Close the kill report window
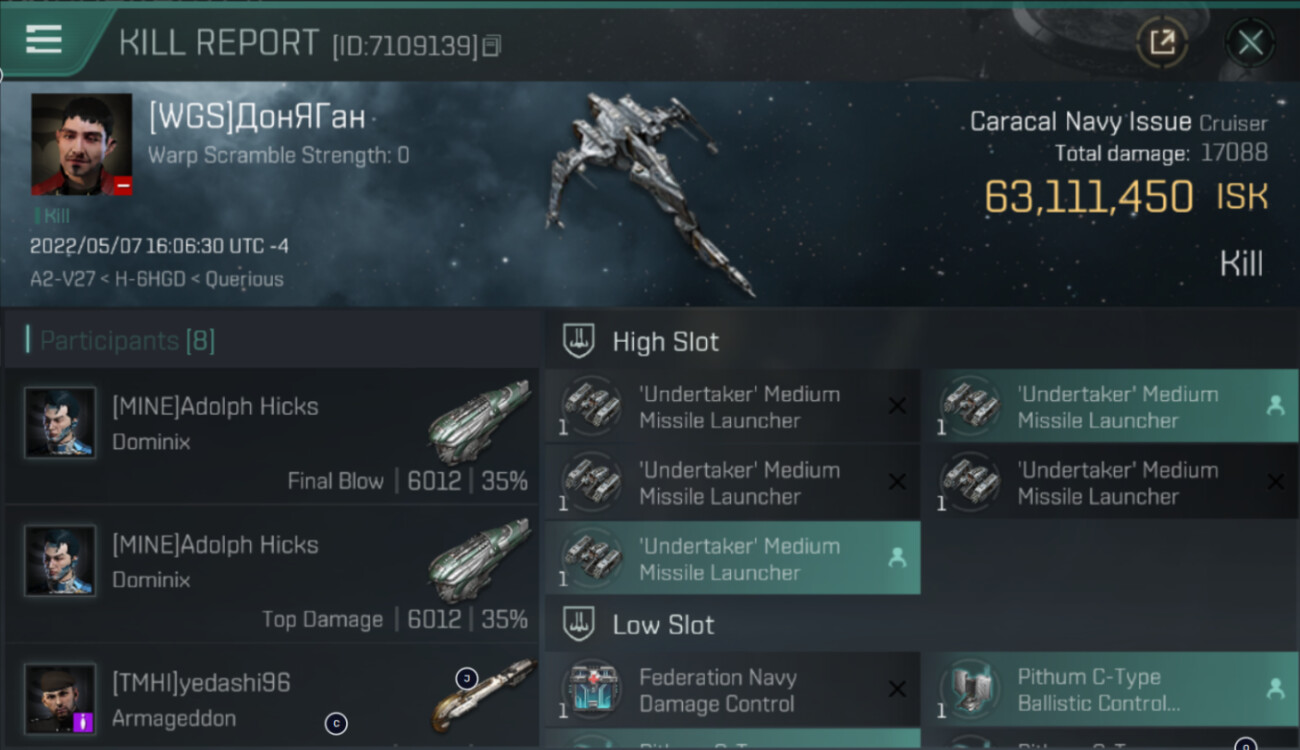This screenshot has width=1300, height=750. (1250, 42)
